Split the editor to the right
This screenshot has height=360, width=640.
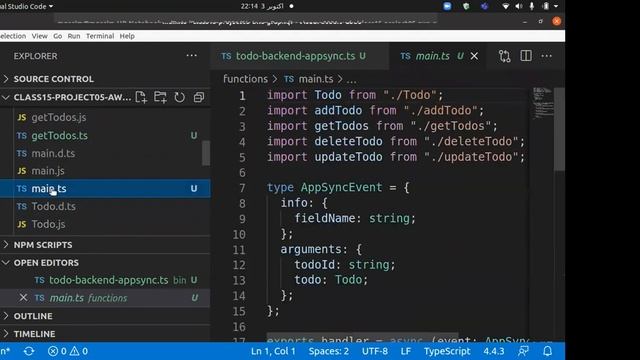[526, 56]
